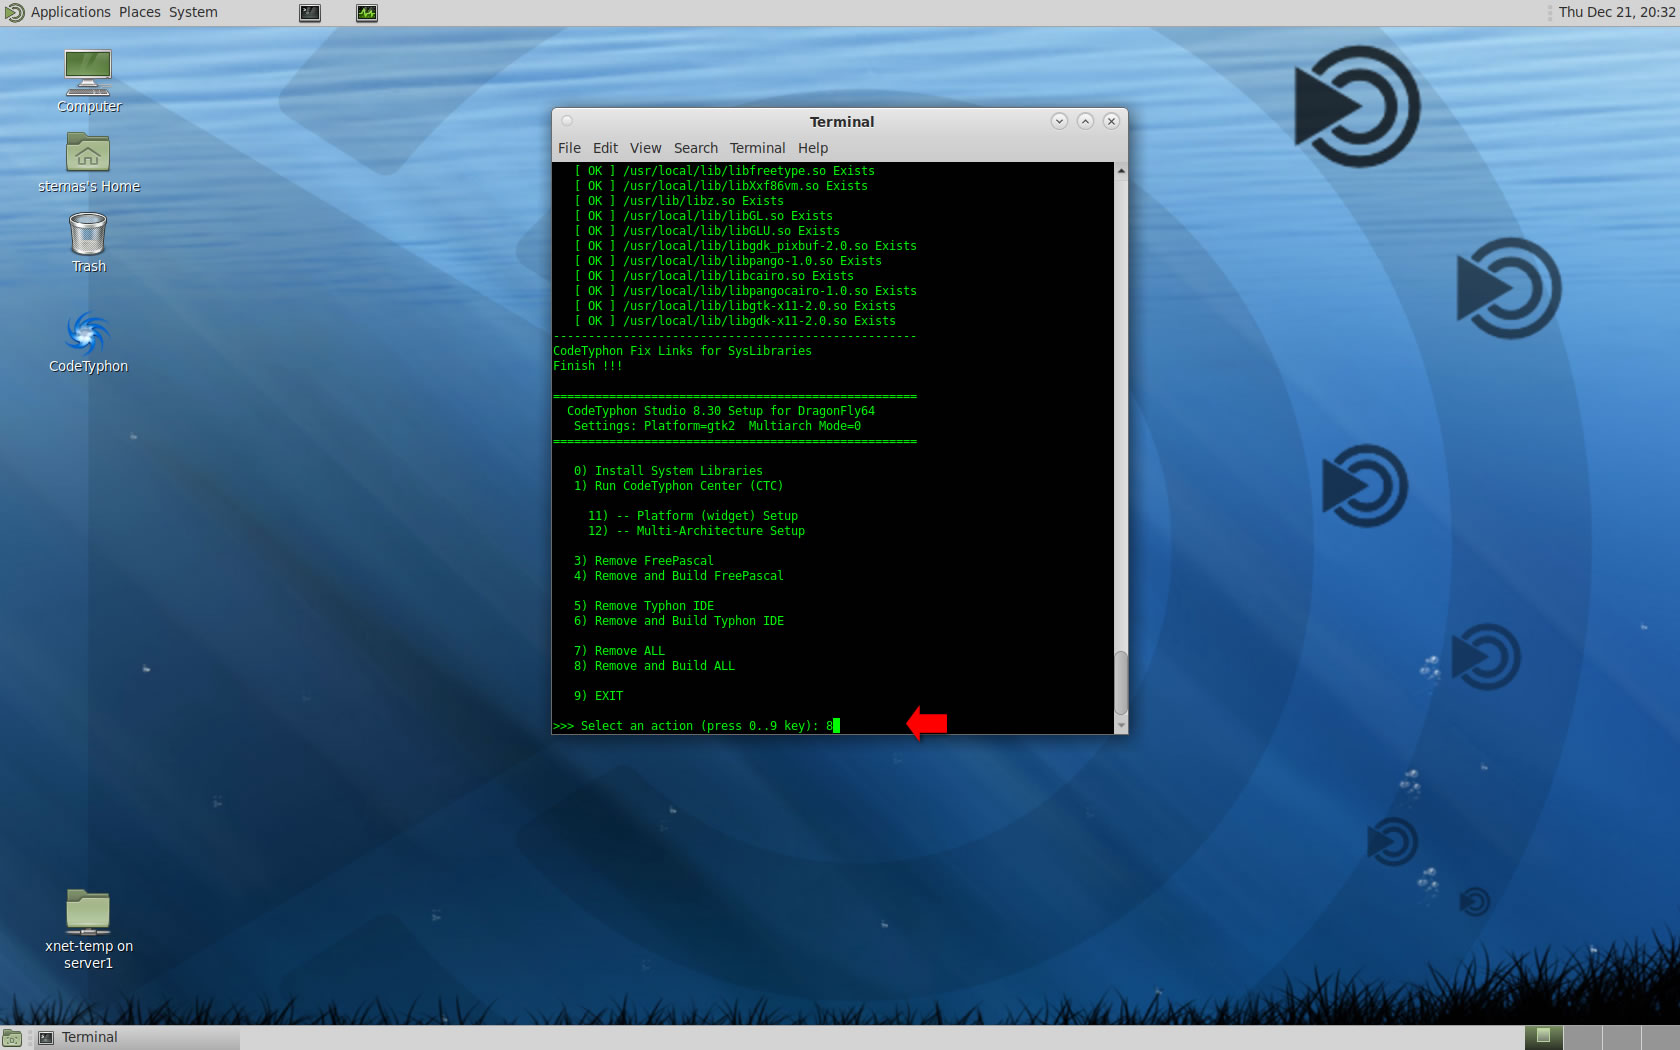The width and height of the screenshot is (1680, 1050).
Task: Click 'CodeTyphon Fix Links for SysLibraries' text
Action: (x=682, y=351)
